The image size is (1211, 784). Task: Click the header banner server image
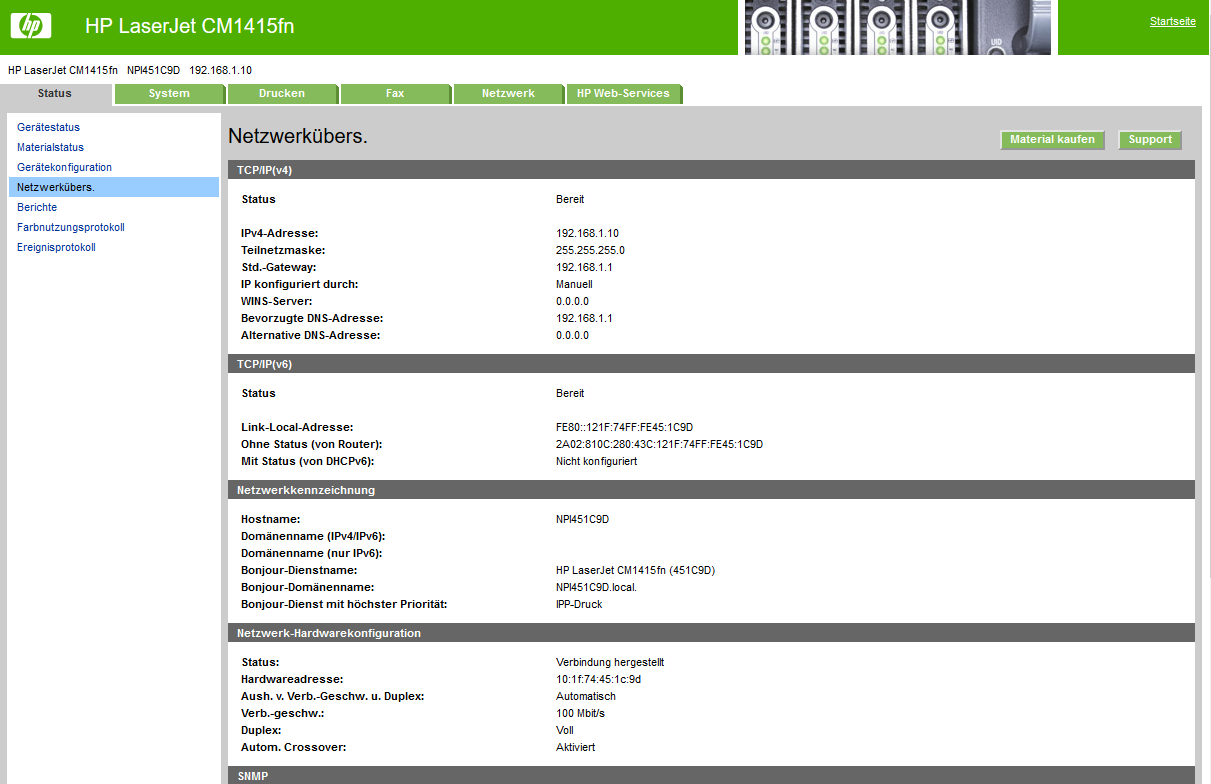click(896, 27)
